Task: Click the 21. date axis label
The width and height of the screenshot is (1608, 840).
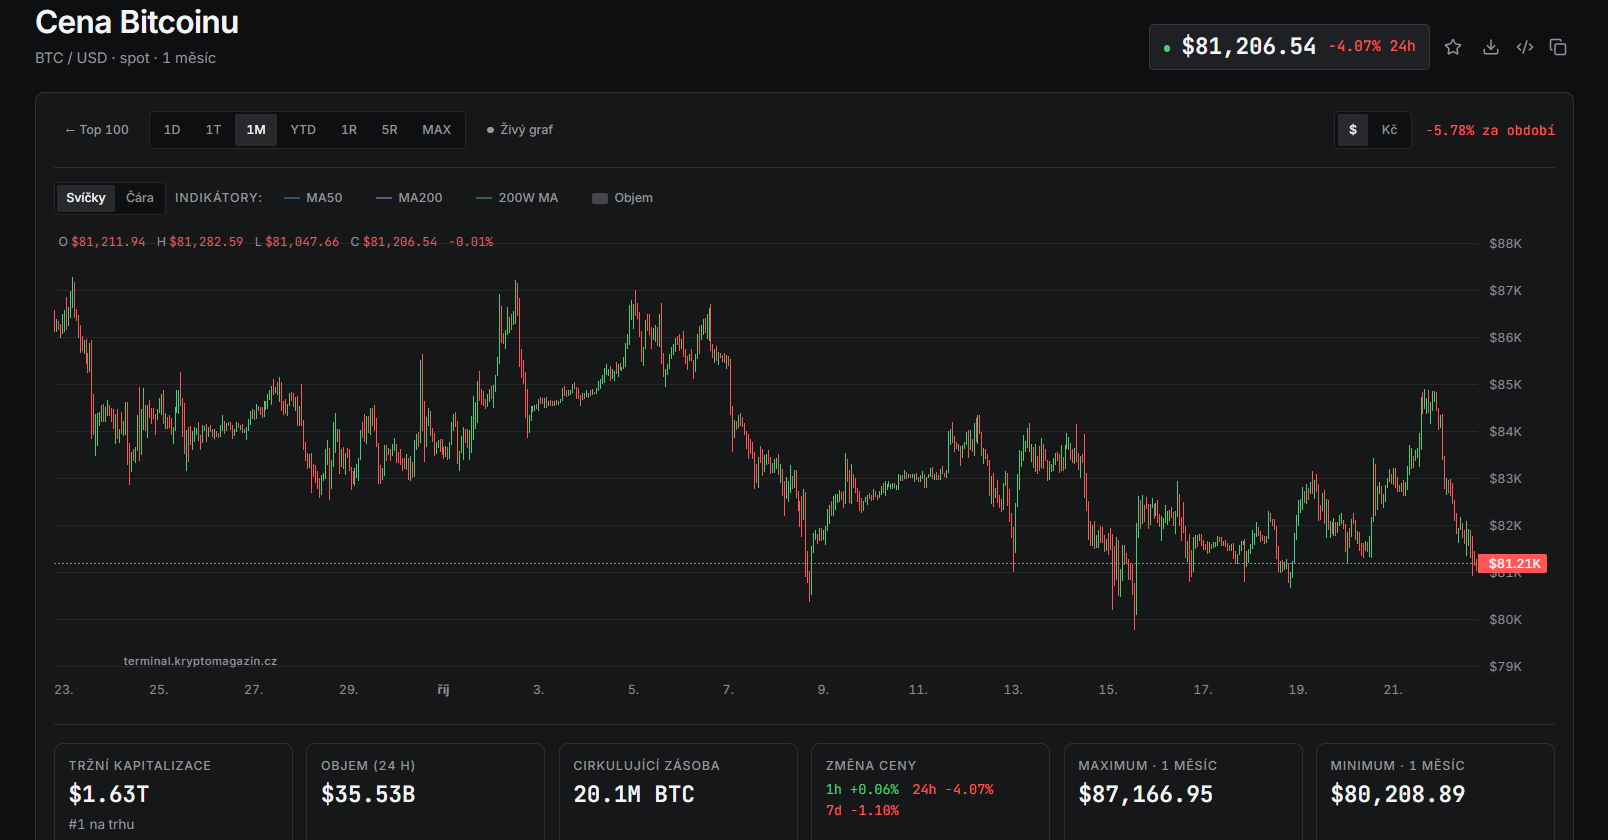Action: [1393, 690]
